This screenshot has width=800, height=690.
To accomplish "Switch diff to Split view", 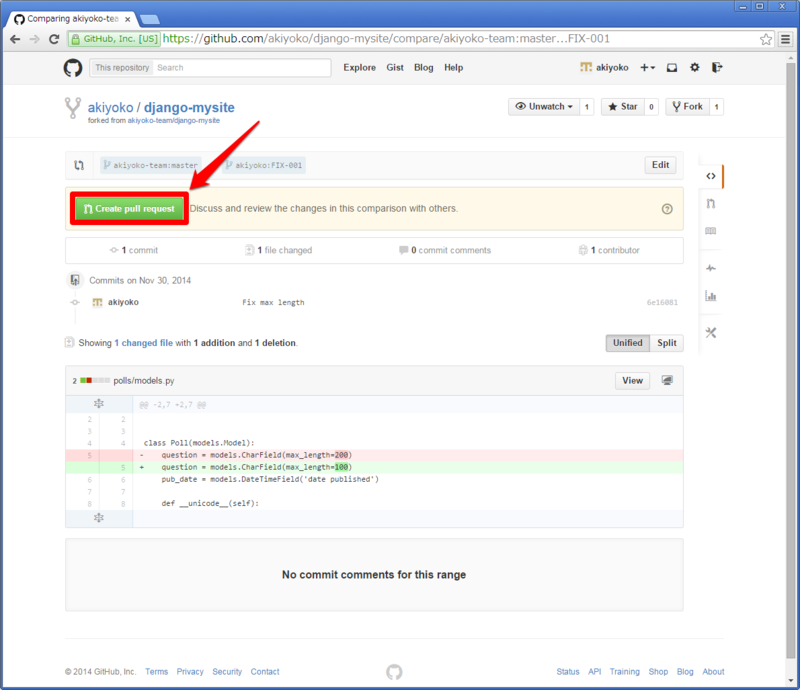I will (x=666, y=343).
